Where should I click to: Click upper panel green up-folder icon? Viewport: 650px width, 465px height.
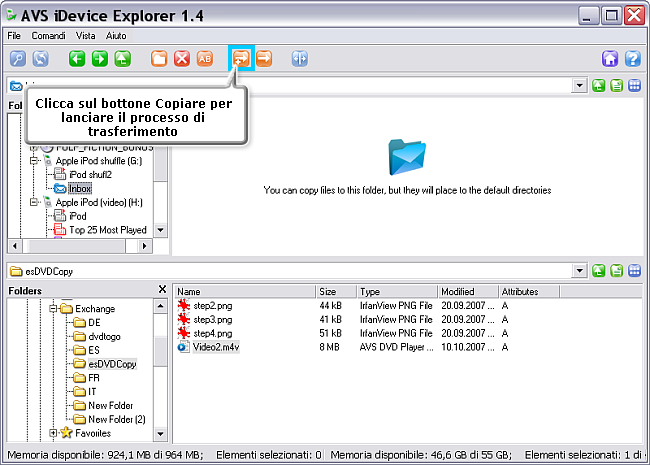point(598,86)
